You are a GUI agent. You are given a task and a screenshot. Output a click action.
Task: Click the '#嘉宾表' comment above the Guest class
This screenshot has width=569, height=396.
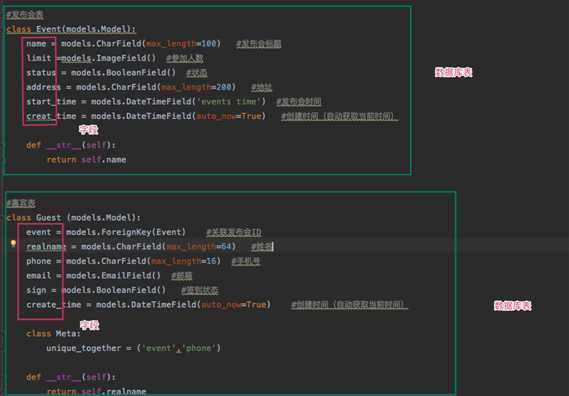coord(21,203)
